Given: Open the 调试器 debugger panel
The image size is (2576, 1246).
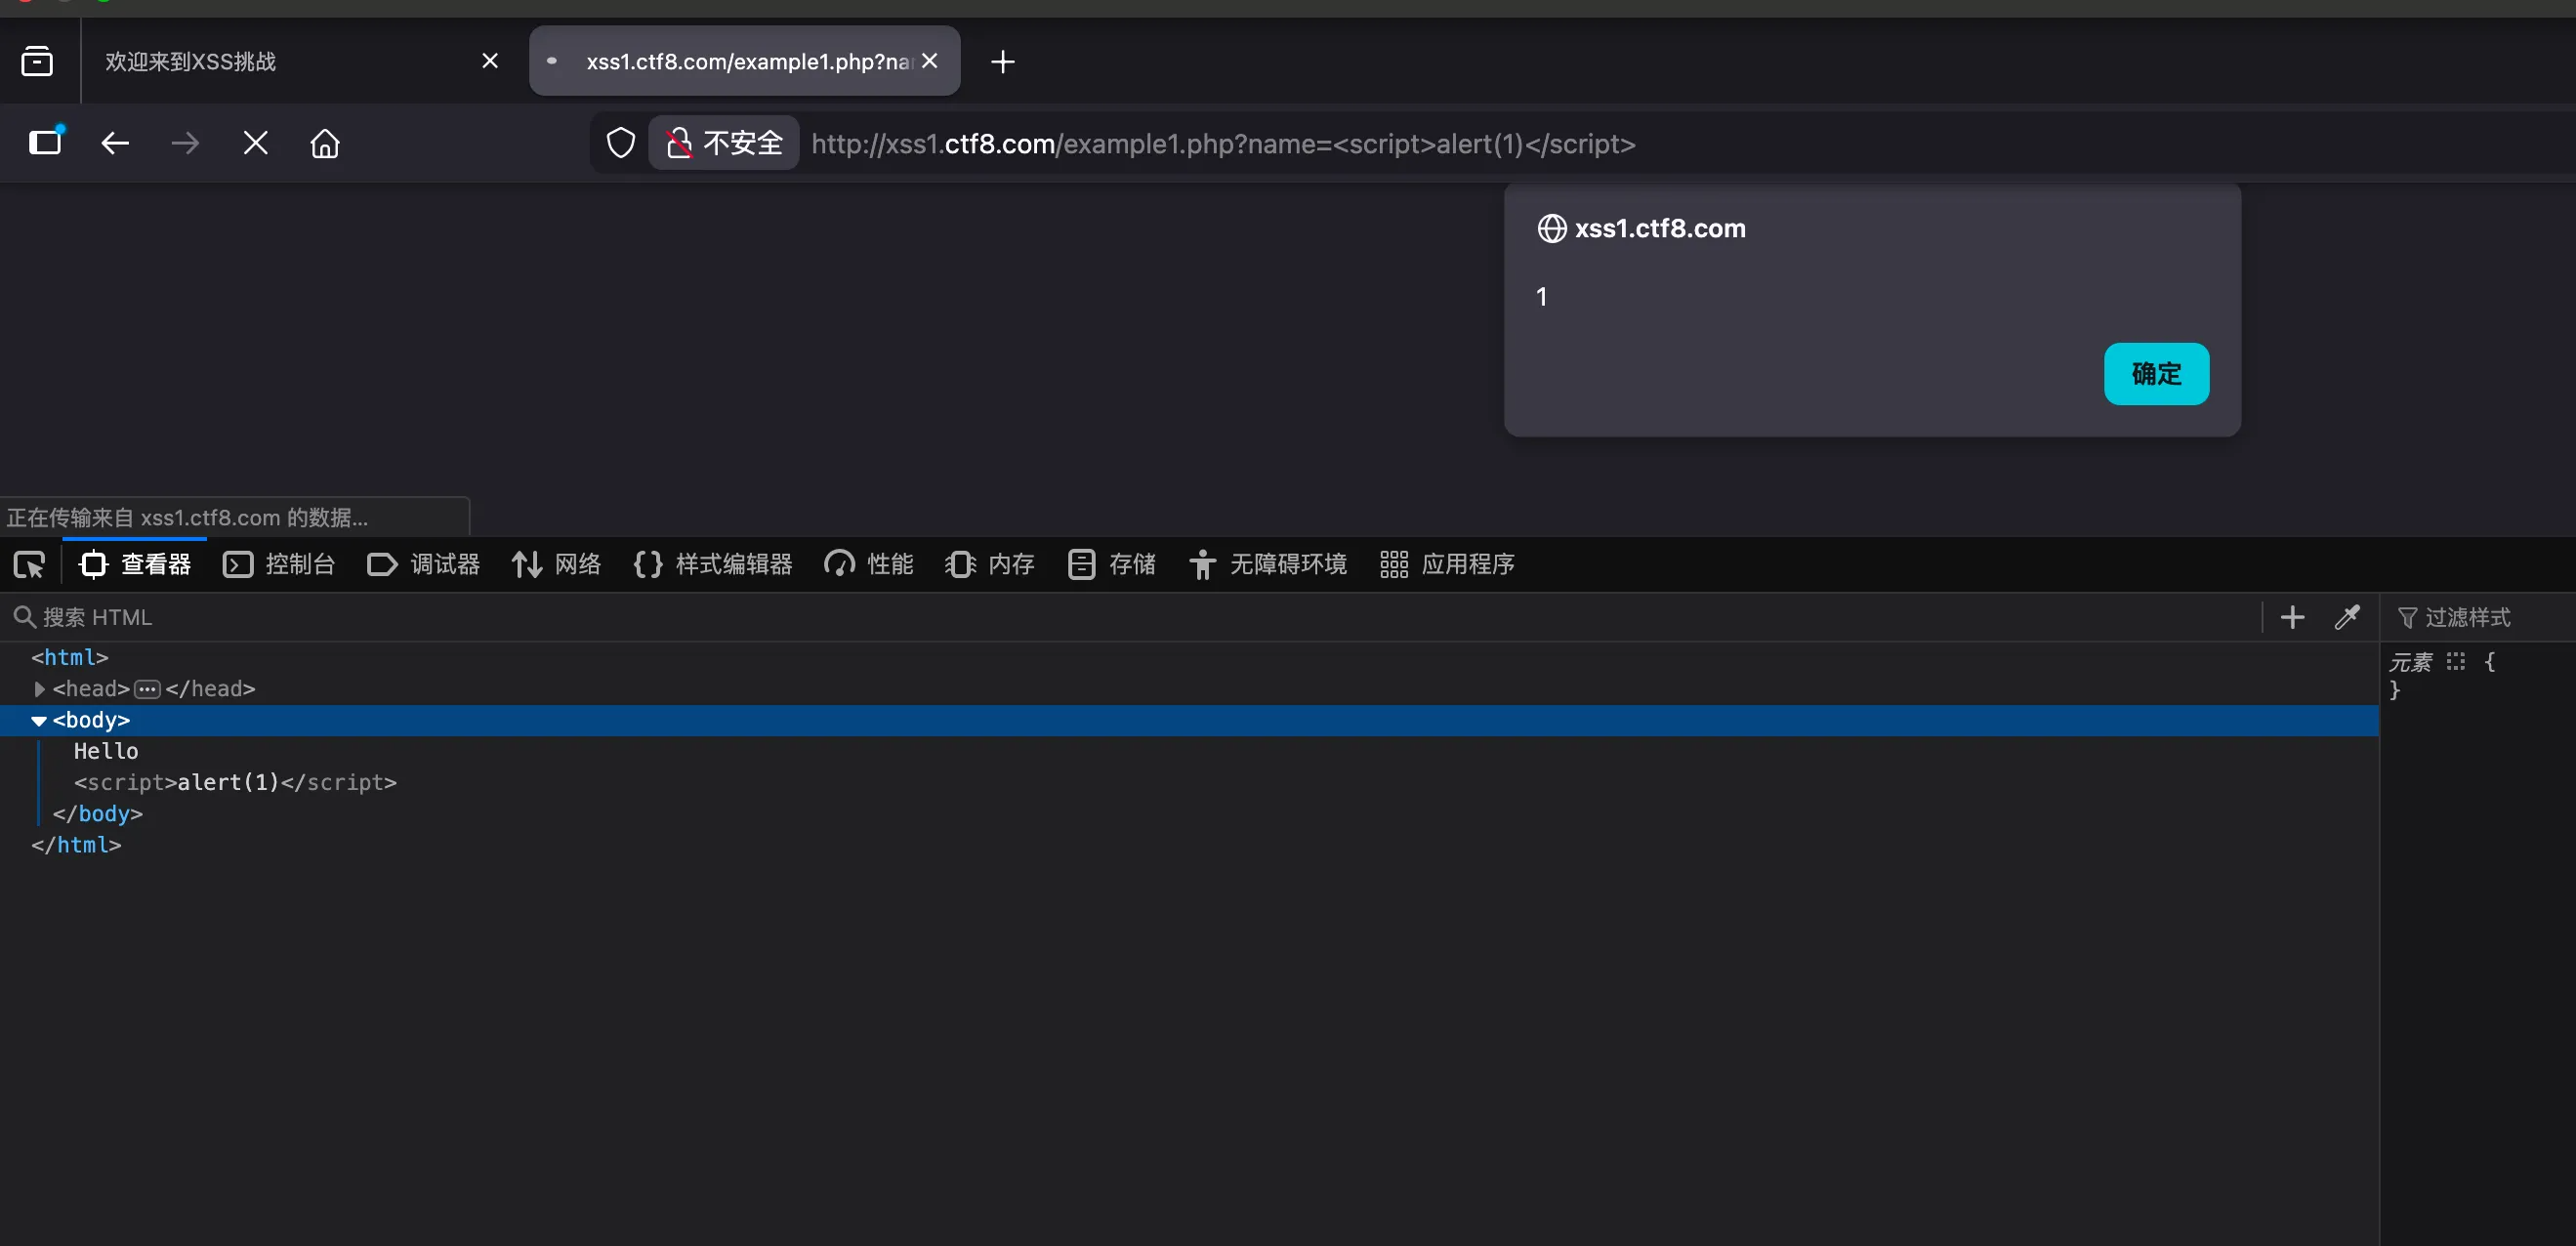Looking at the screenshot, I should tap(424, 565).
